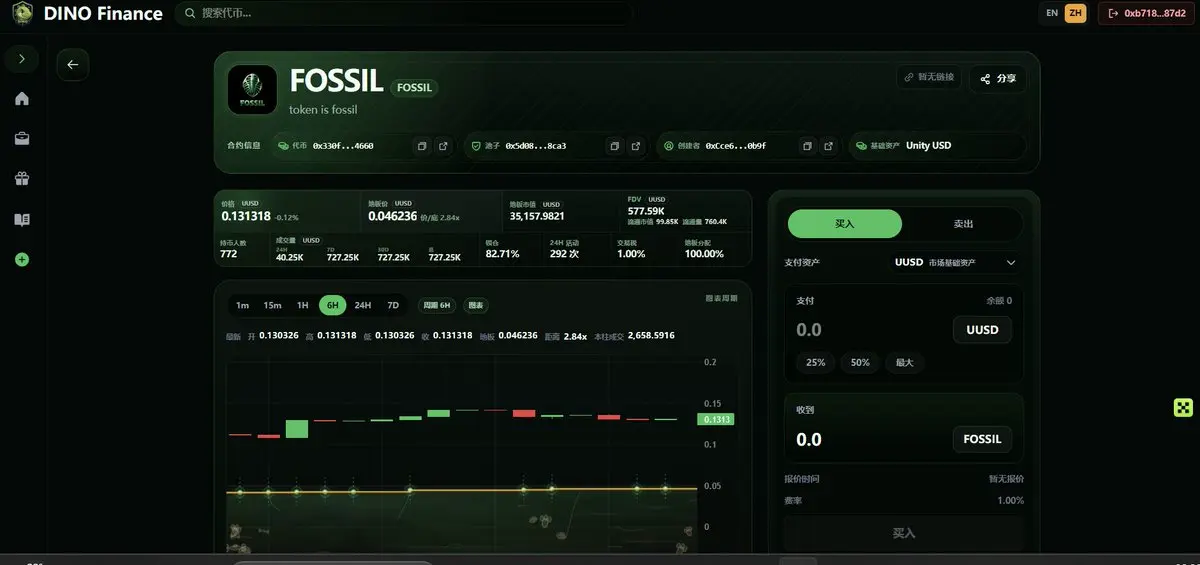1200x565 pixels.
Task: Click the 周期 6H period chip
Action: coord(437,305)
